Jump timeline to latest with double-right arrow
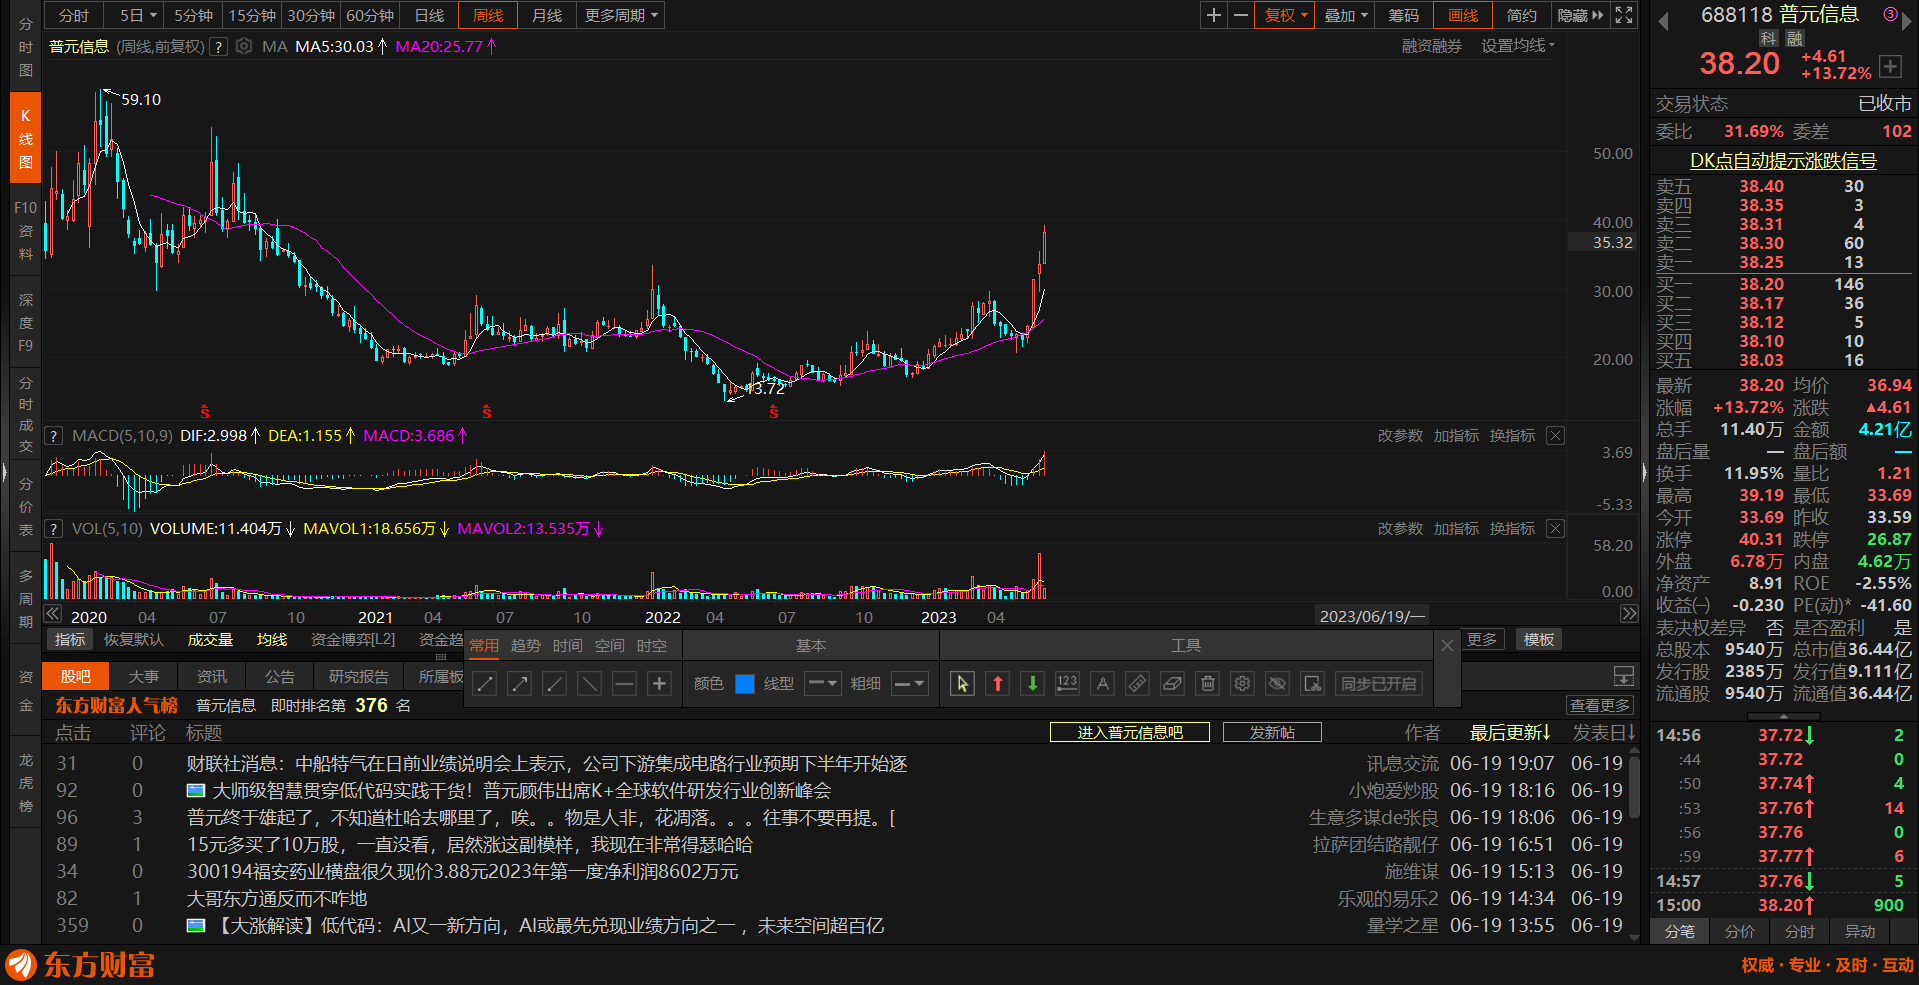This screenshot has height=985, width=1919. [x=1629, y=614]
